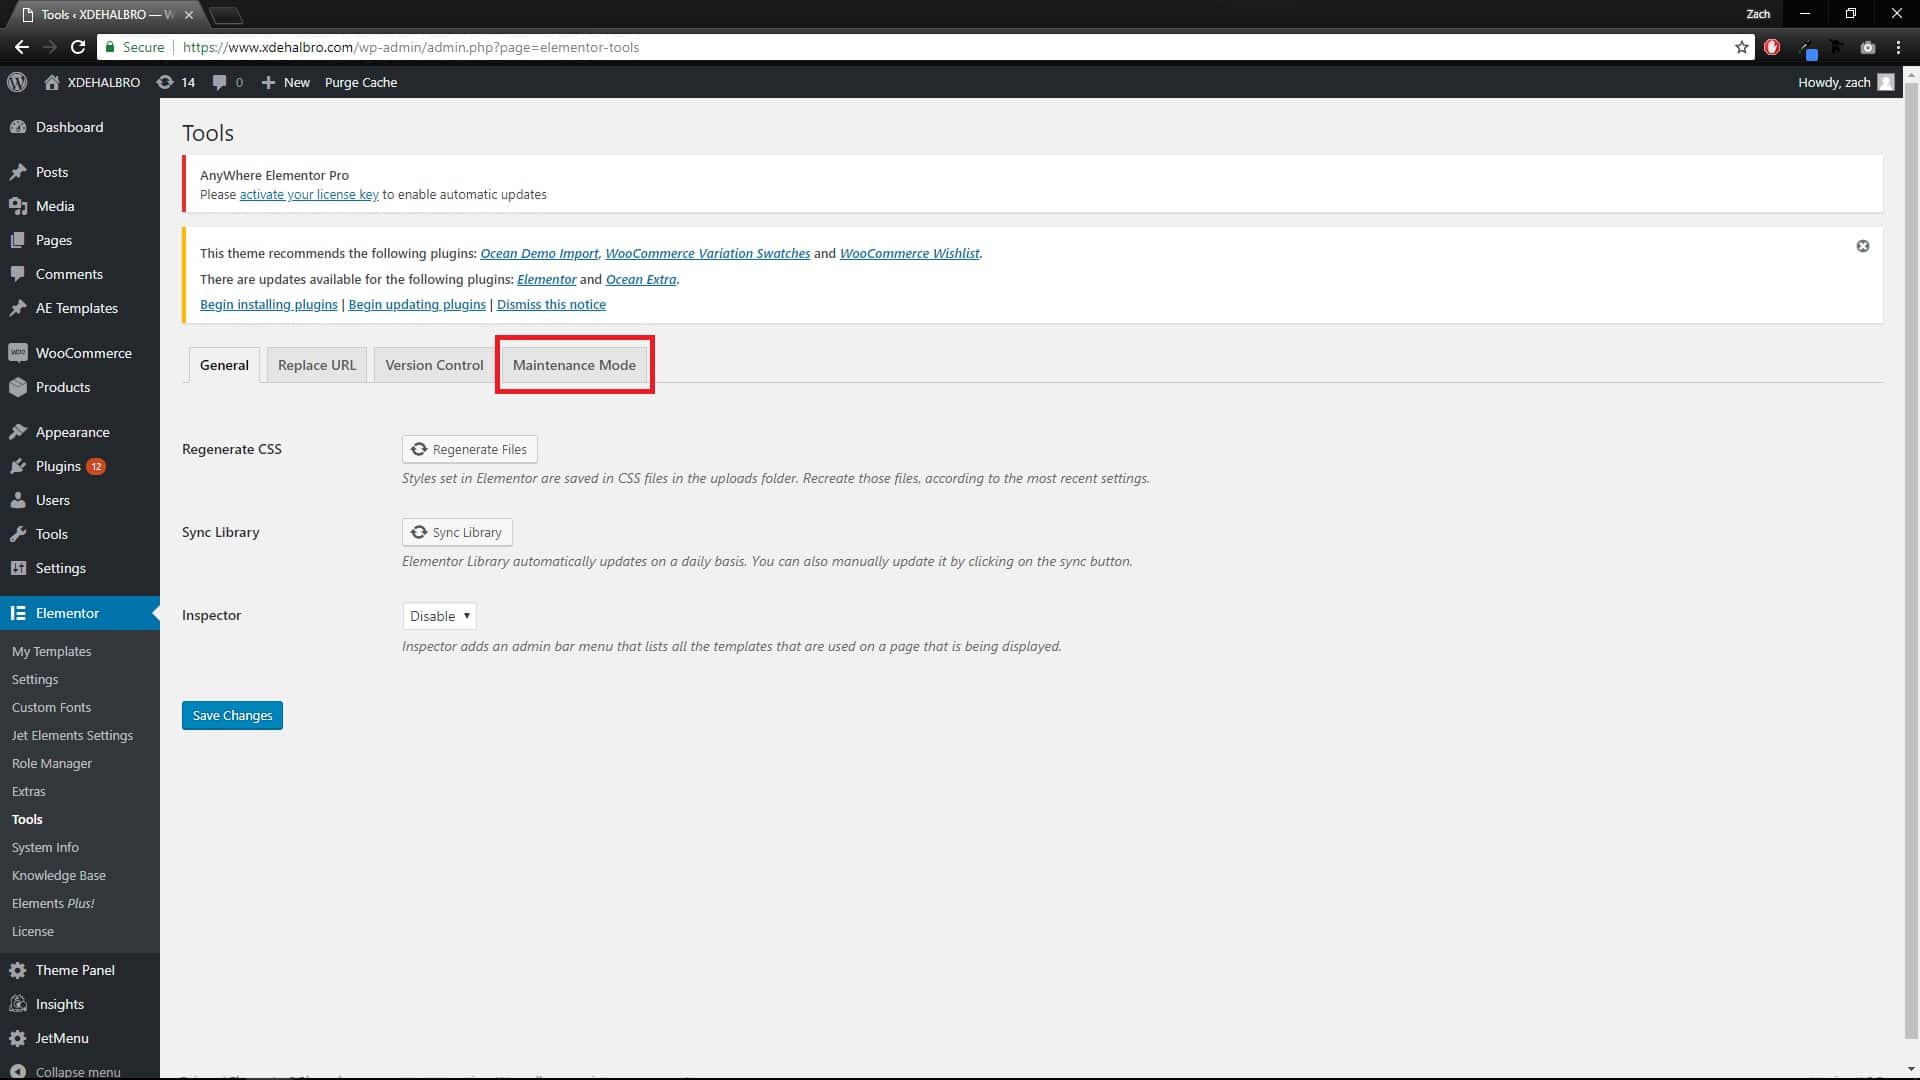Switch to the Maintenance Mode tab

point(574,365)
